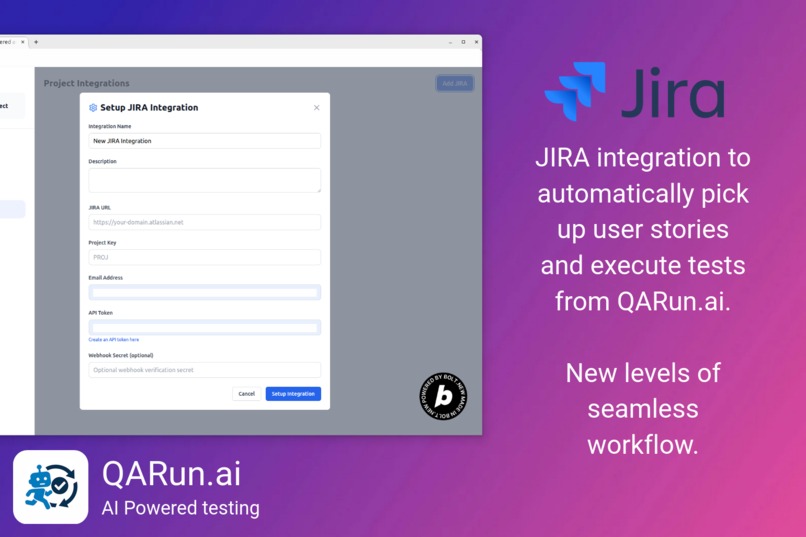This screenshot has width=806, height=537.
Task: Click the Email Address field
Action: pos(205,292)
